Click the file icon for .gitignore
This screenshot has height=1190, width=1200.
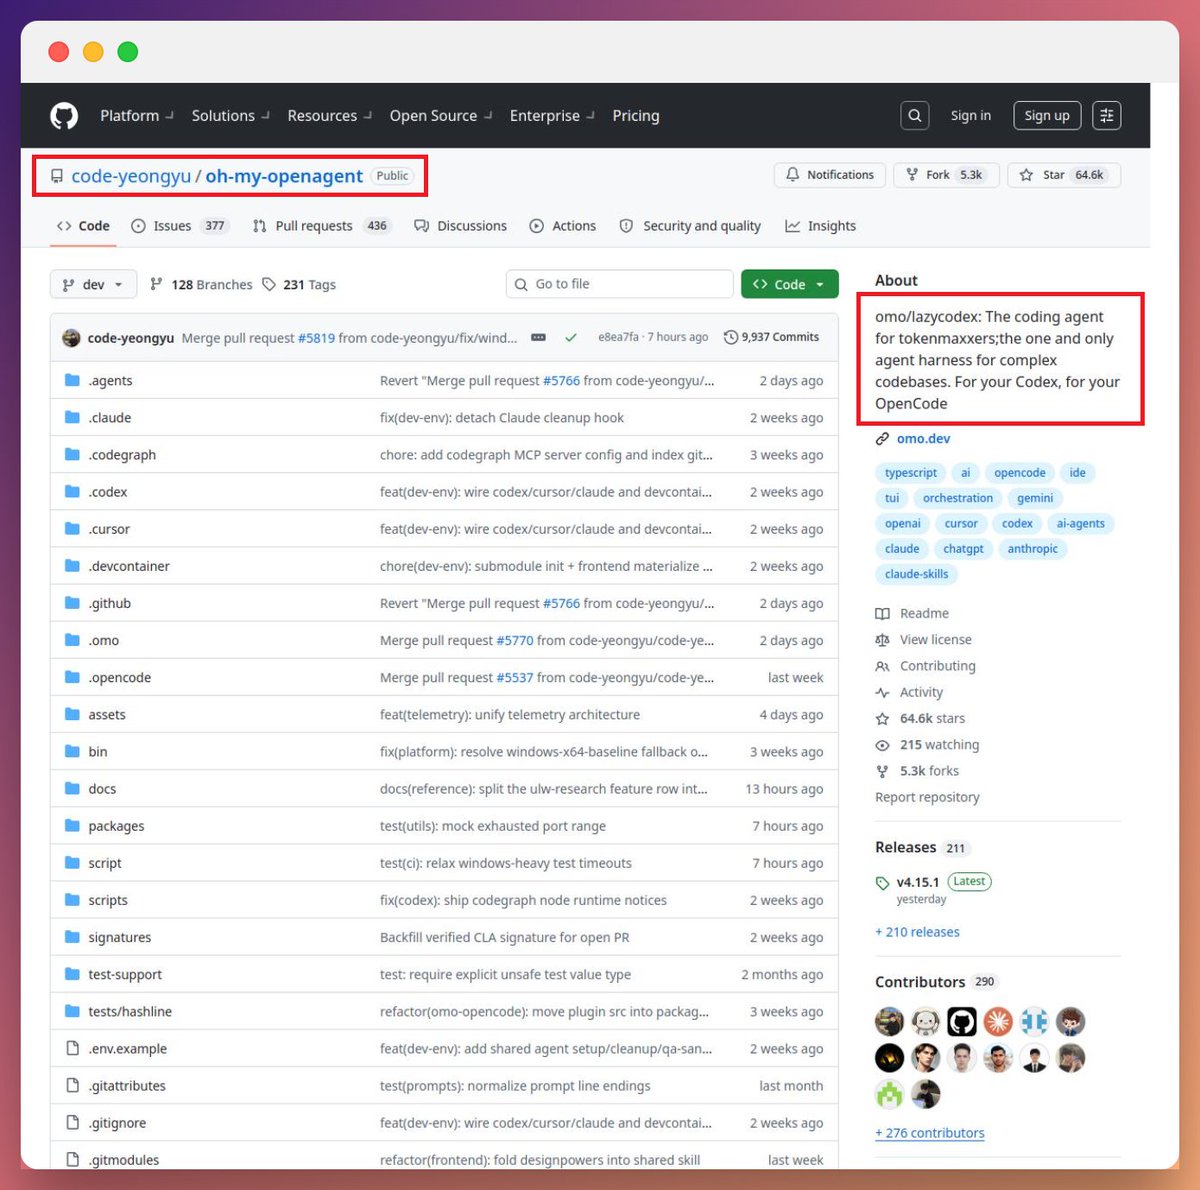click(72, 1123)
